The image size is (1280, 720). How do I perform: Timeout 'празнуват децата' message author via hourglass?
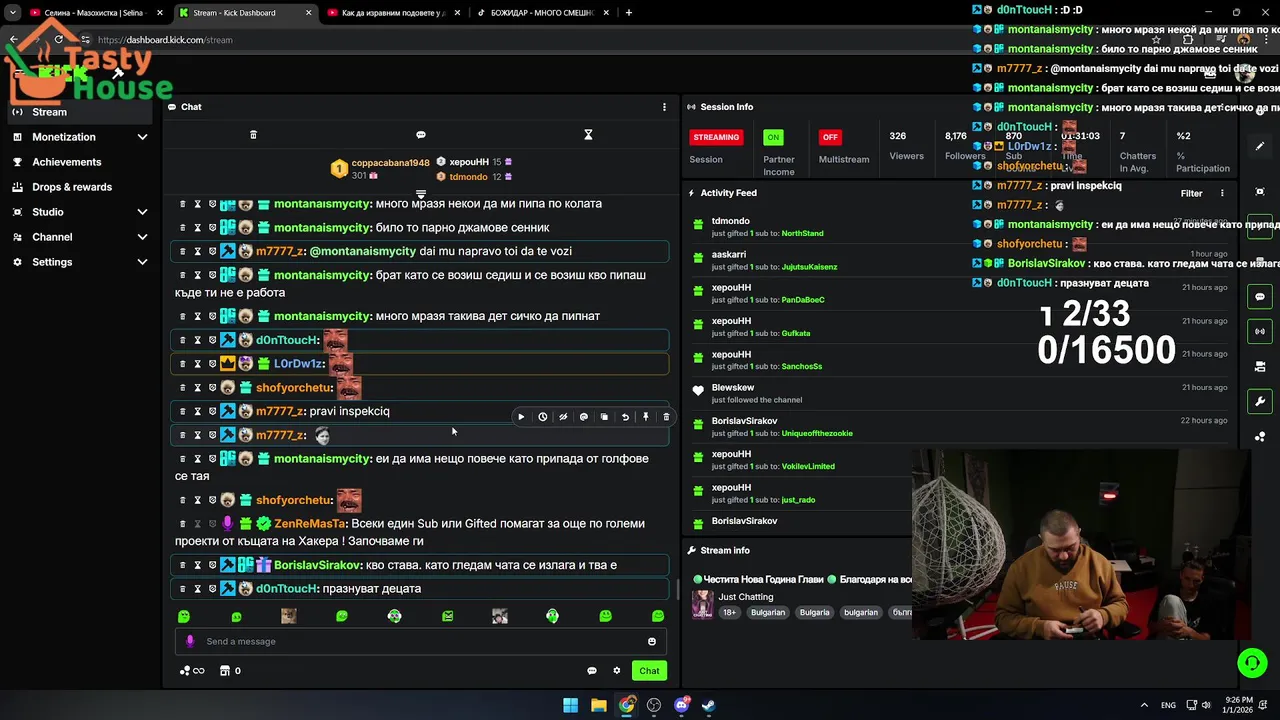tap(197, 589)
